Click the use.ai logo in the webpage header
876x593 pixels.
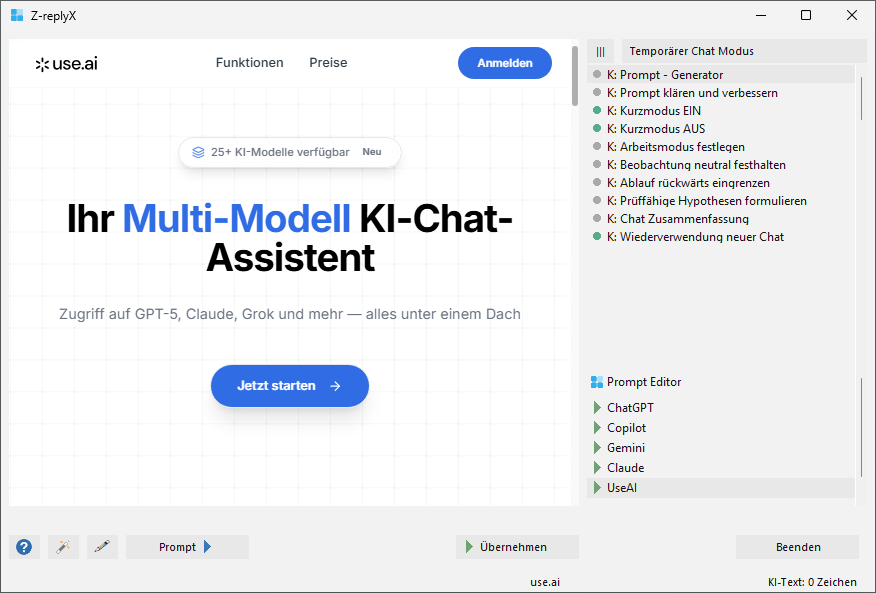[x=66, y=64]
